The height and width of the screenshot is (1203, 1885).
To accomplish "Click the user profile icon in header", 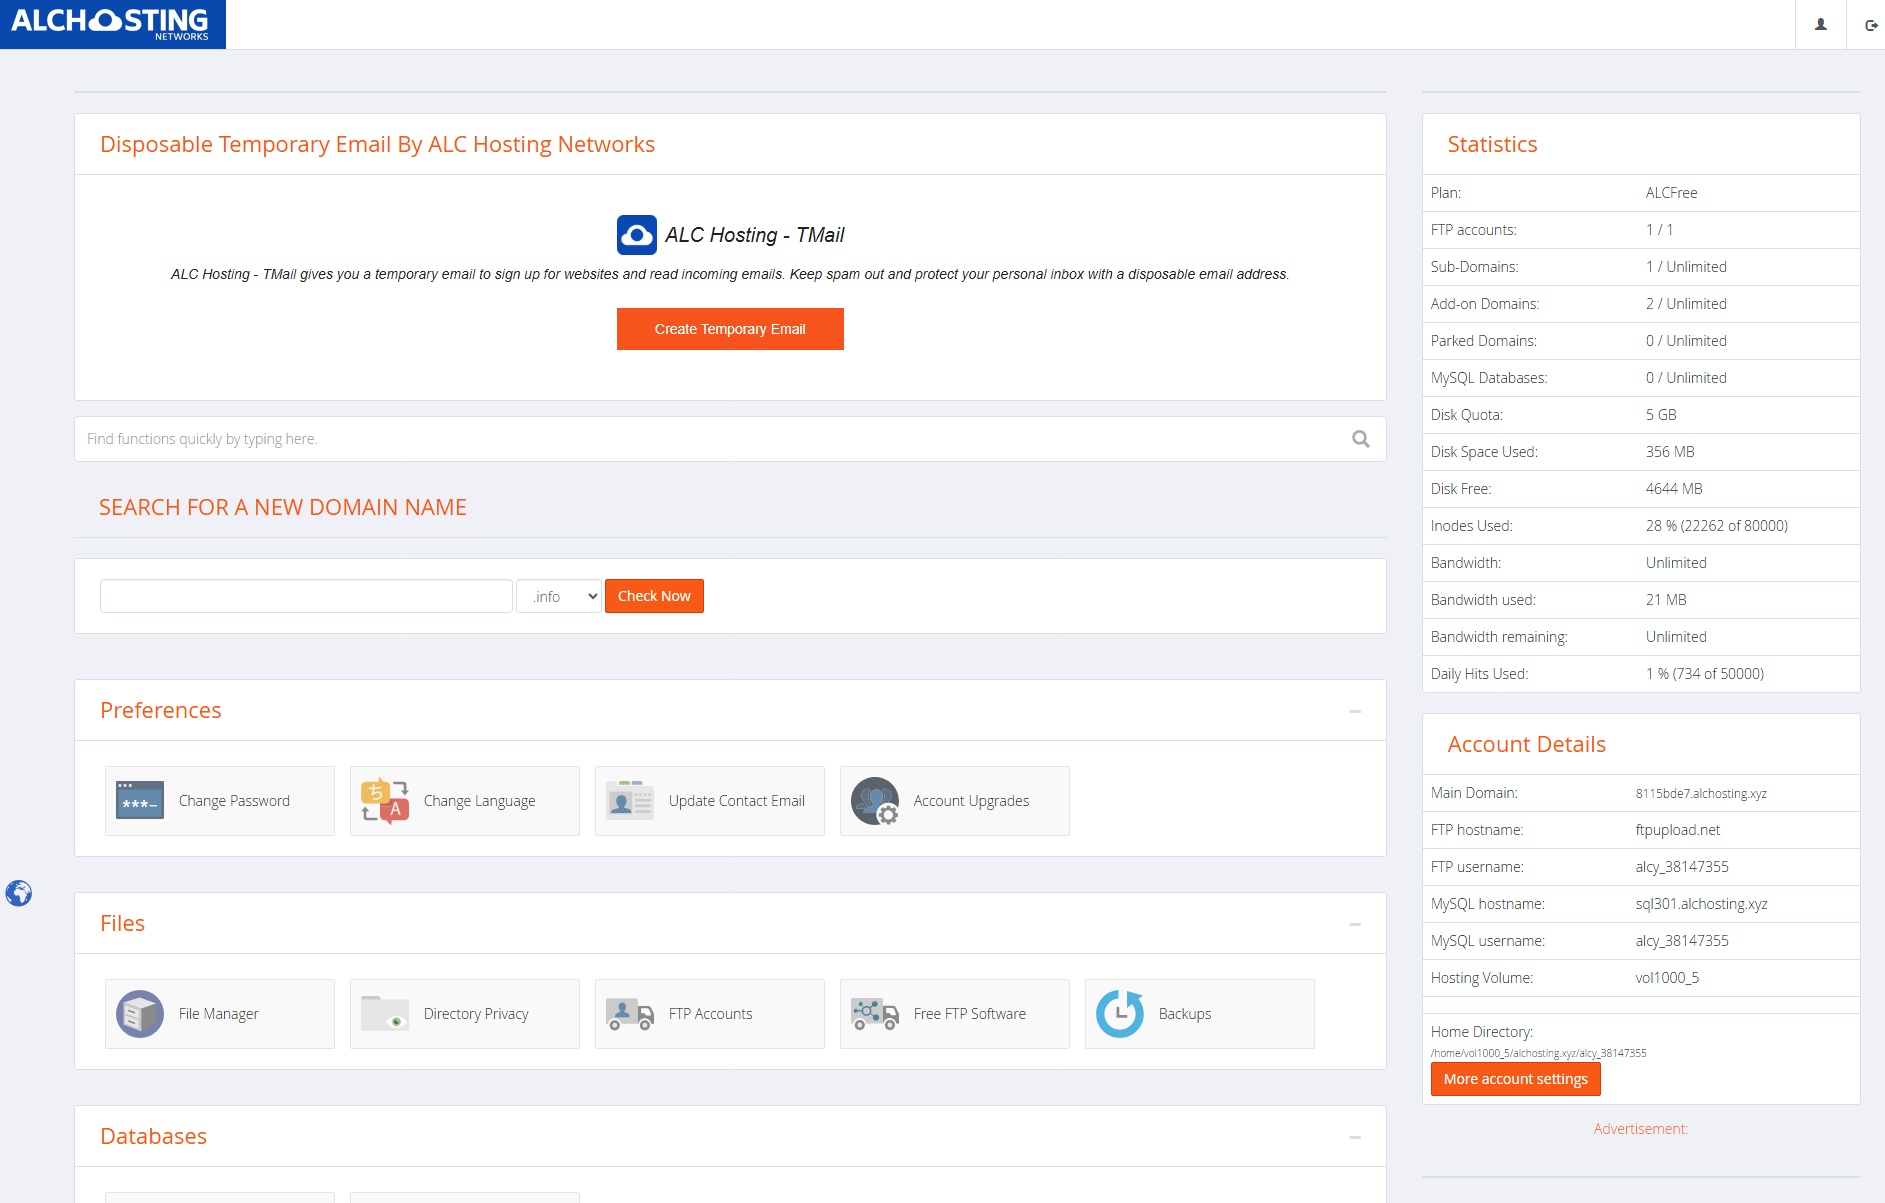I will point(1821,25).
